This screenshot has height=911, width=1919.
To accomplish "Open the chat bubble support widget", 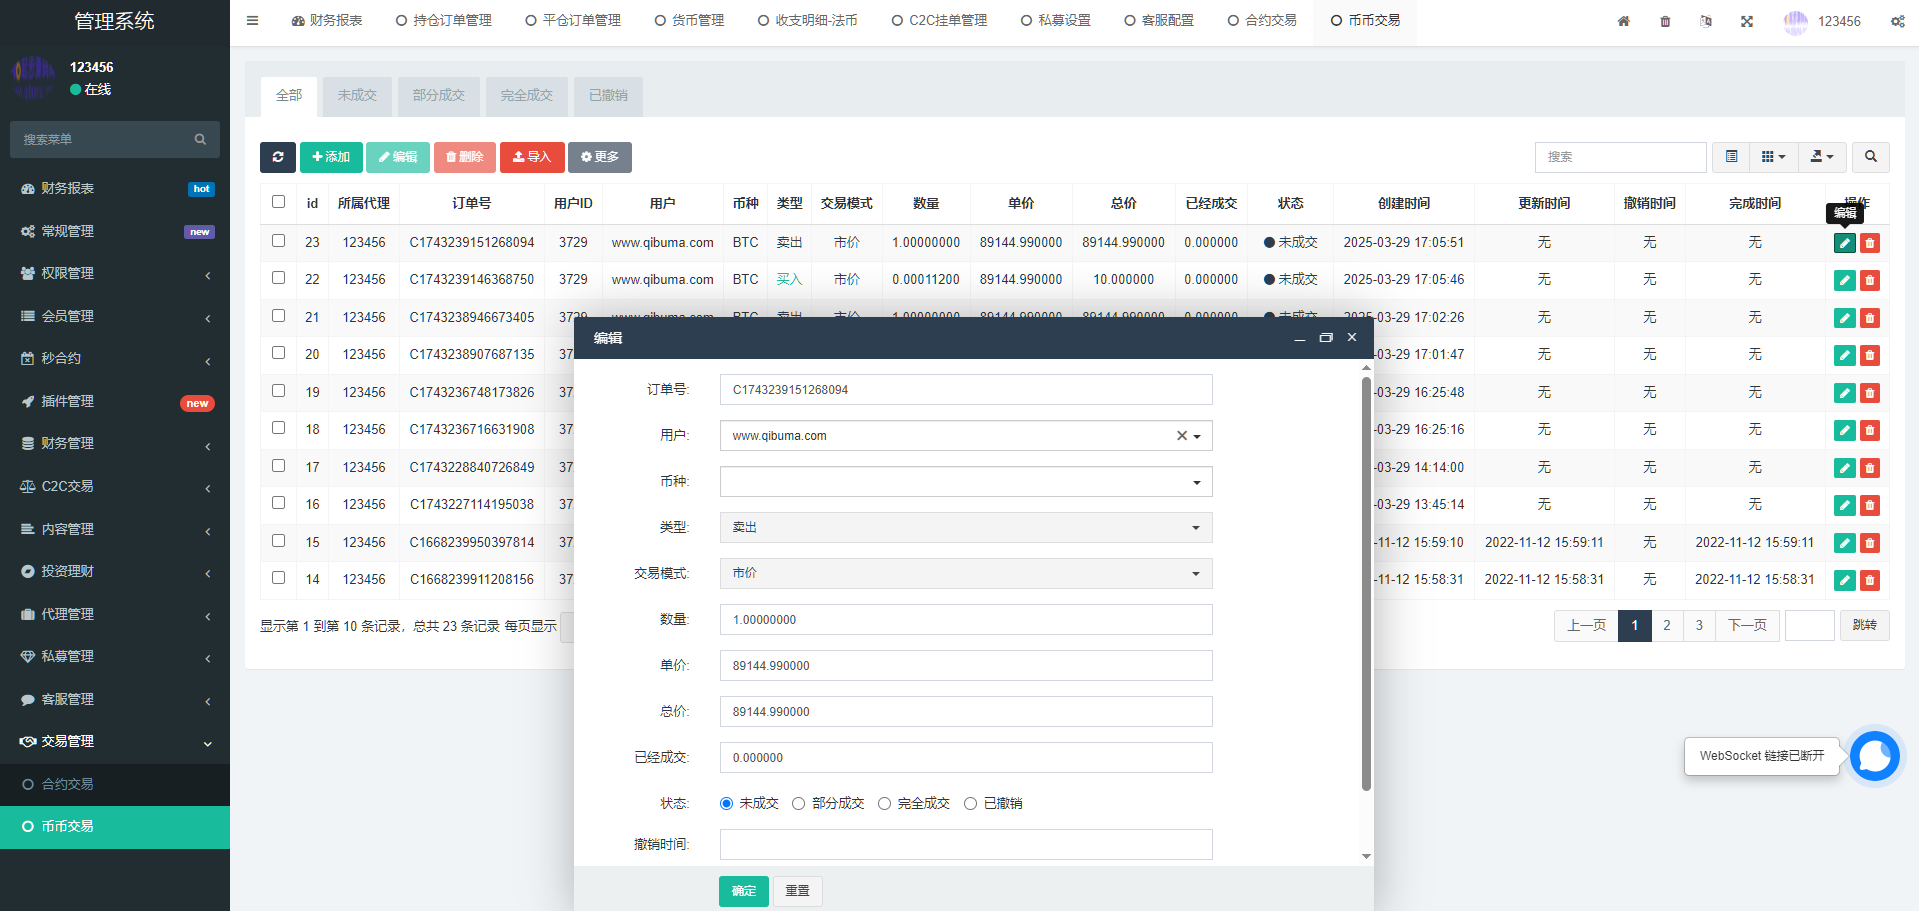I will click(1874, 756).
